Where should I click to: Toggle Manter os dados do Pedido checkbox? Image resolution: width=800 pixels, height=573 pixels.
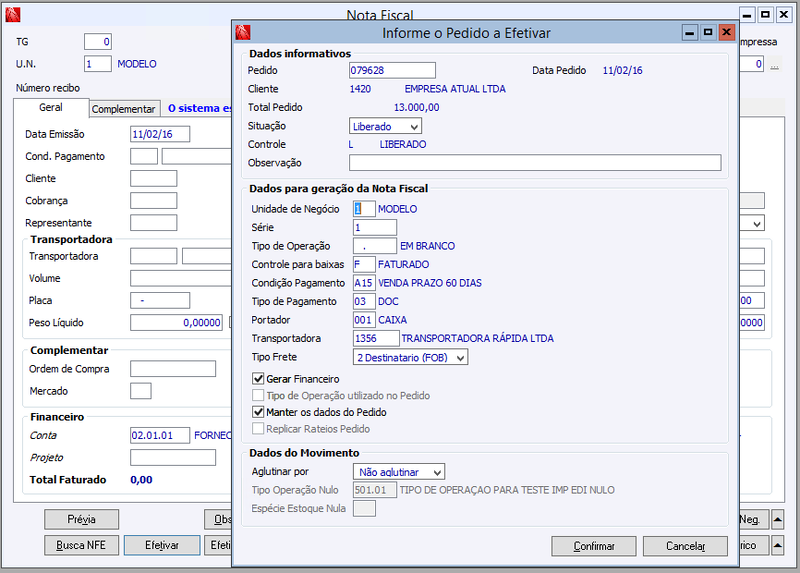pyautogui.click(x=258, y=412)
